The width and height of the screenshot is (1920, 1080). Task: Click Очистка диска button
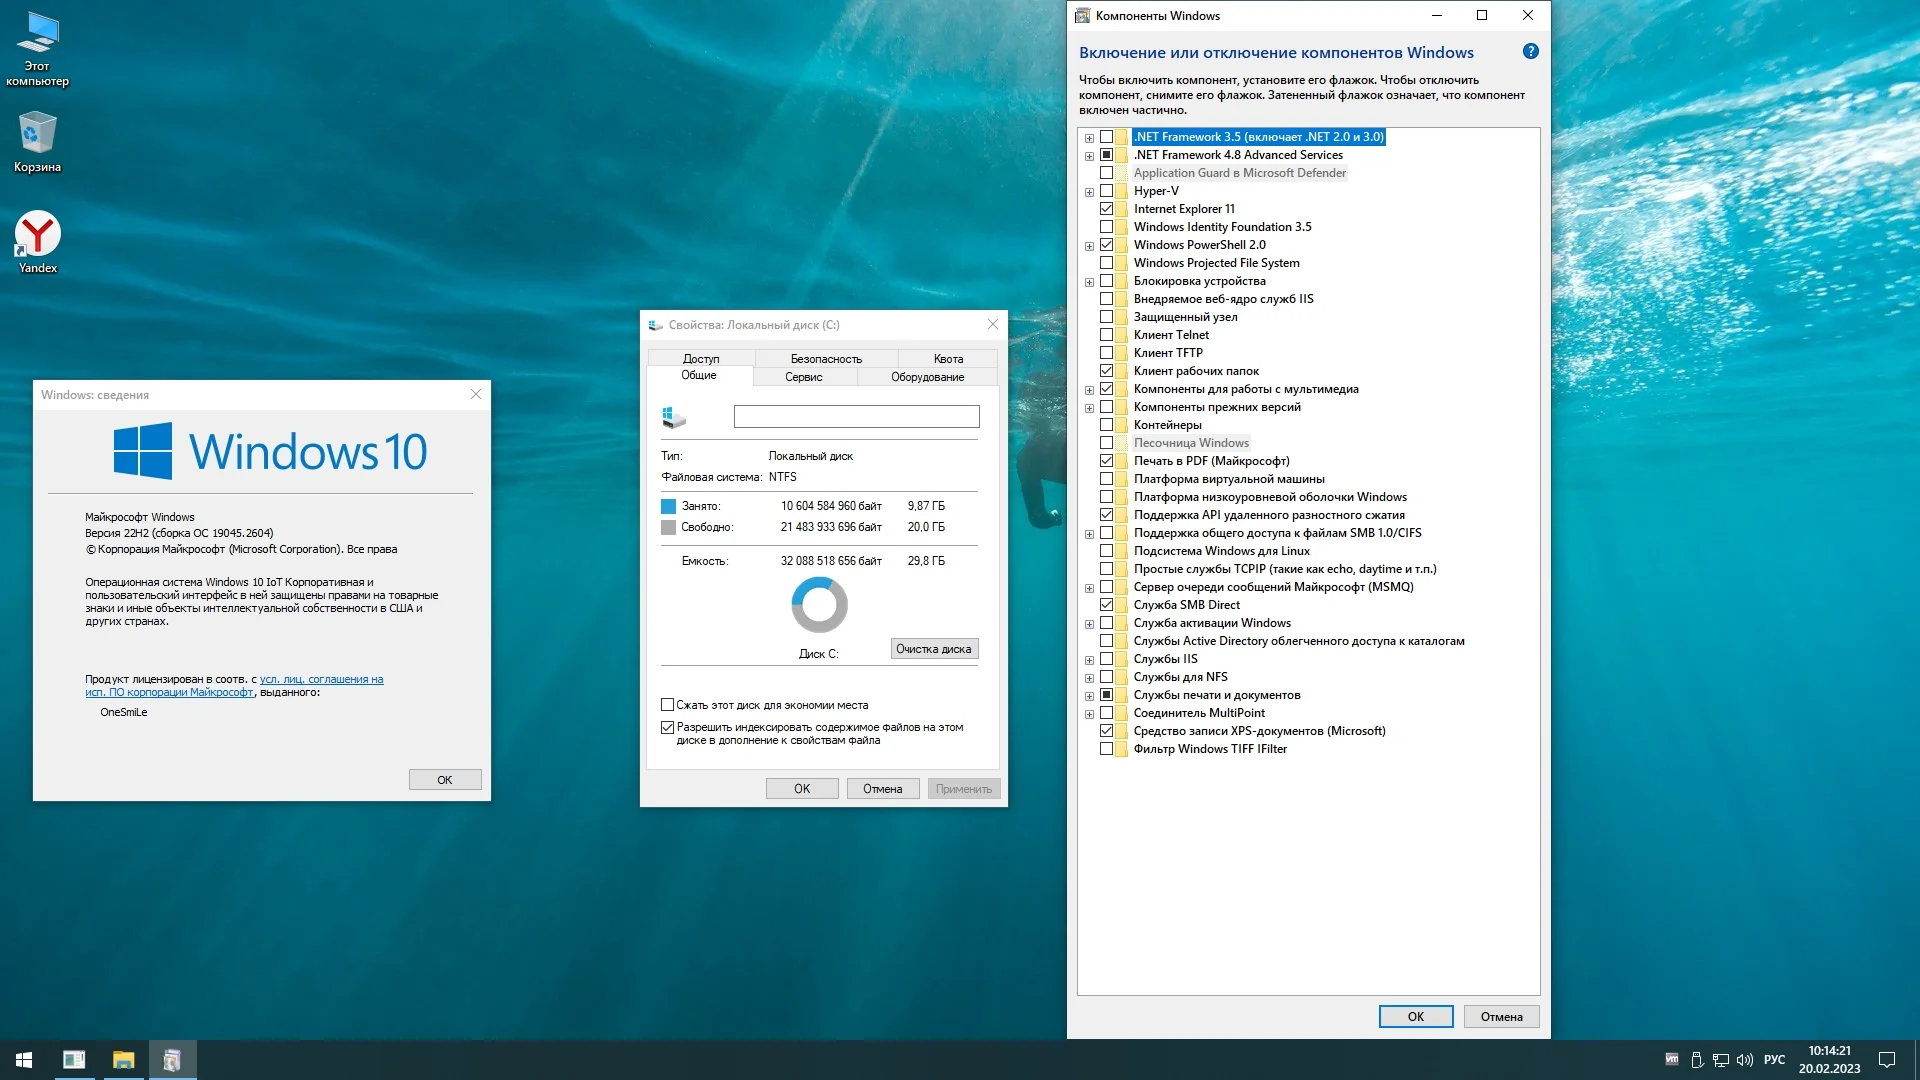point(931,647)
